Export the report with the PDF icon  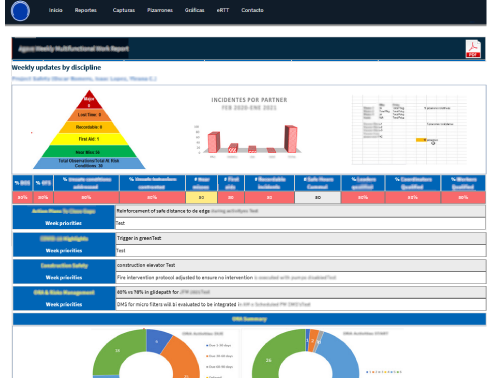(473, 49)
